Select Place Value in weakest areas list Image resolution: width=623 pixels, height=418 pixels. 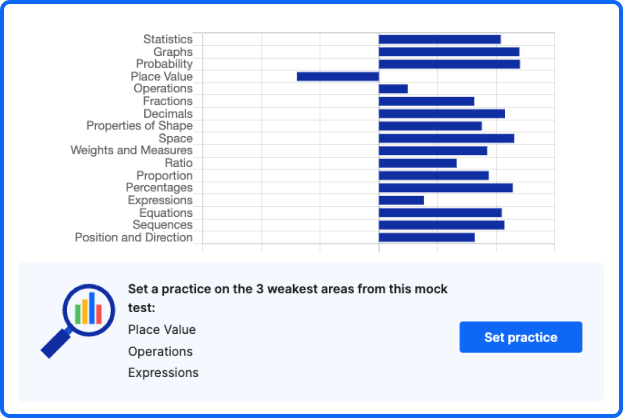coord(162,329)
